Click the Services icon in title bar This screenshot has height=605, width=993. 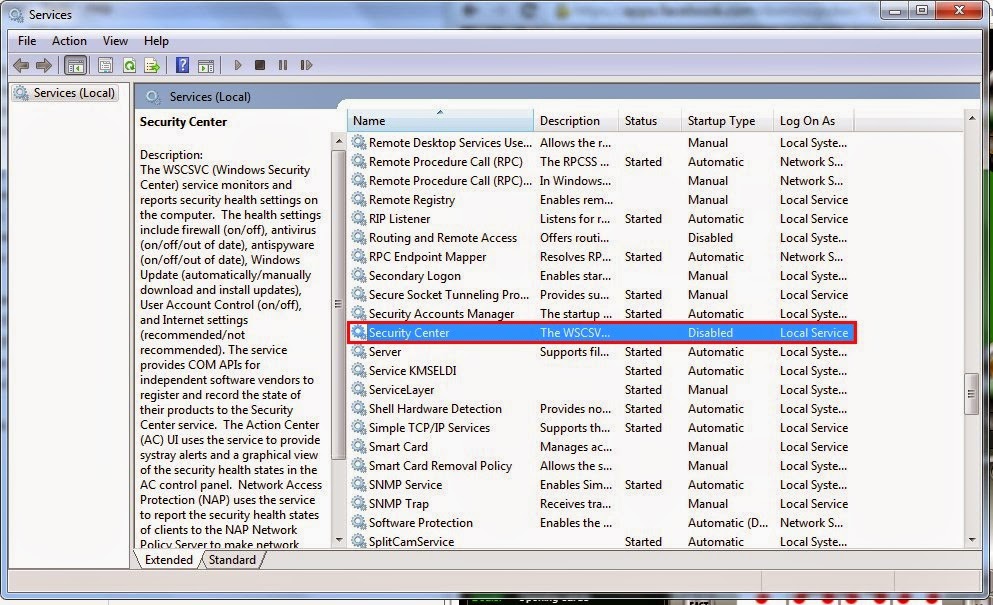(x=16, y=14)
